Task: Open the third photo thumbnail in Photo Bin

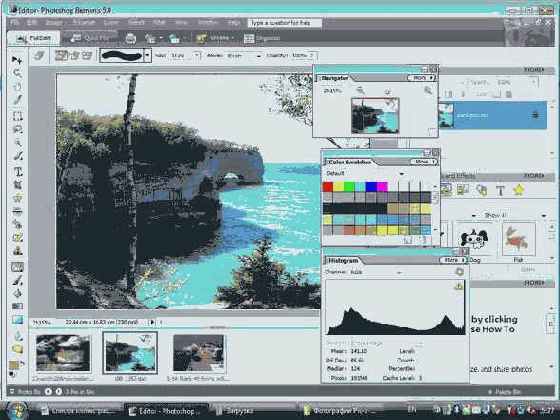Action: tap(199, 353)
